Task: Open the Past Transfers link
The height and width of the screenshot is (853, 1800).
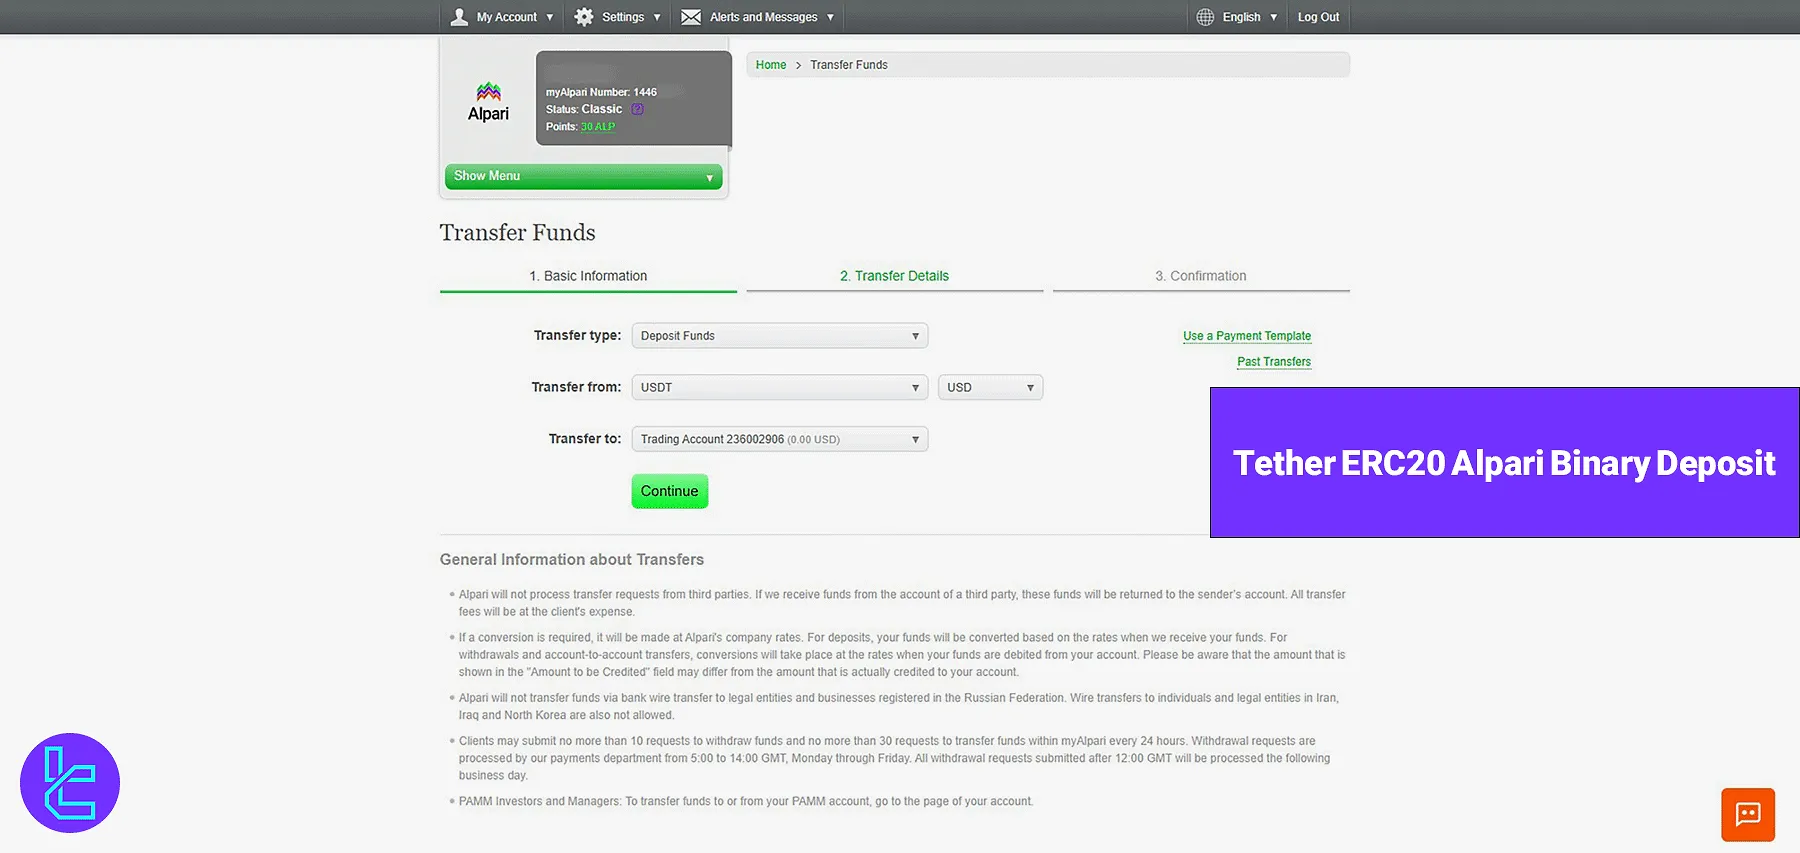Action: click(x=1274, y=362)
